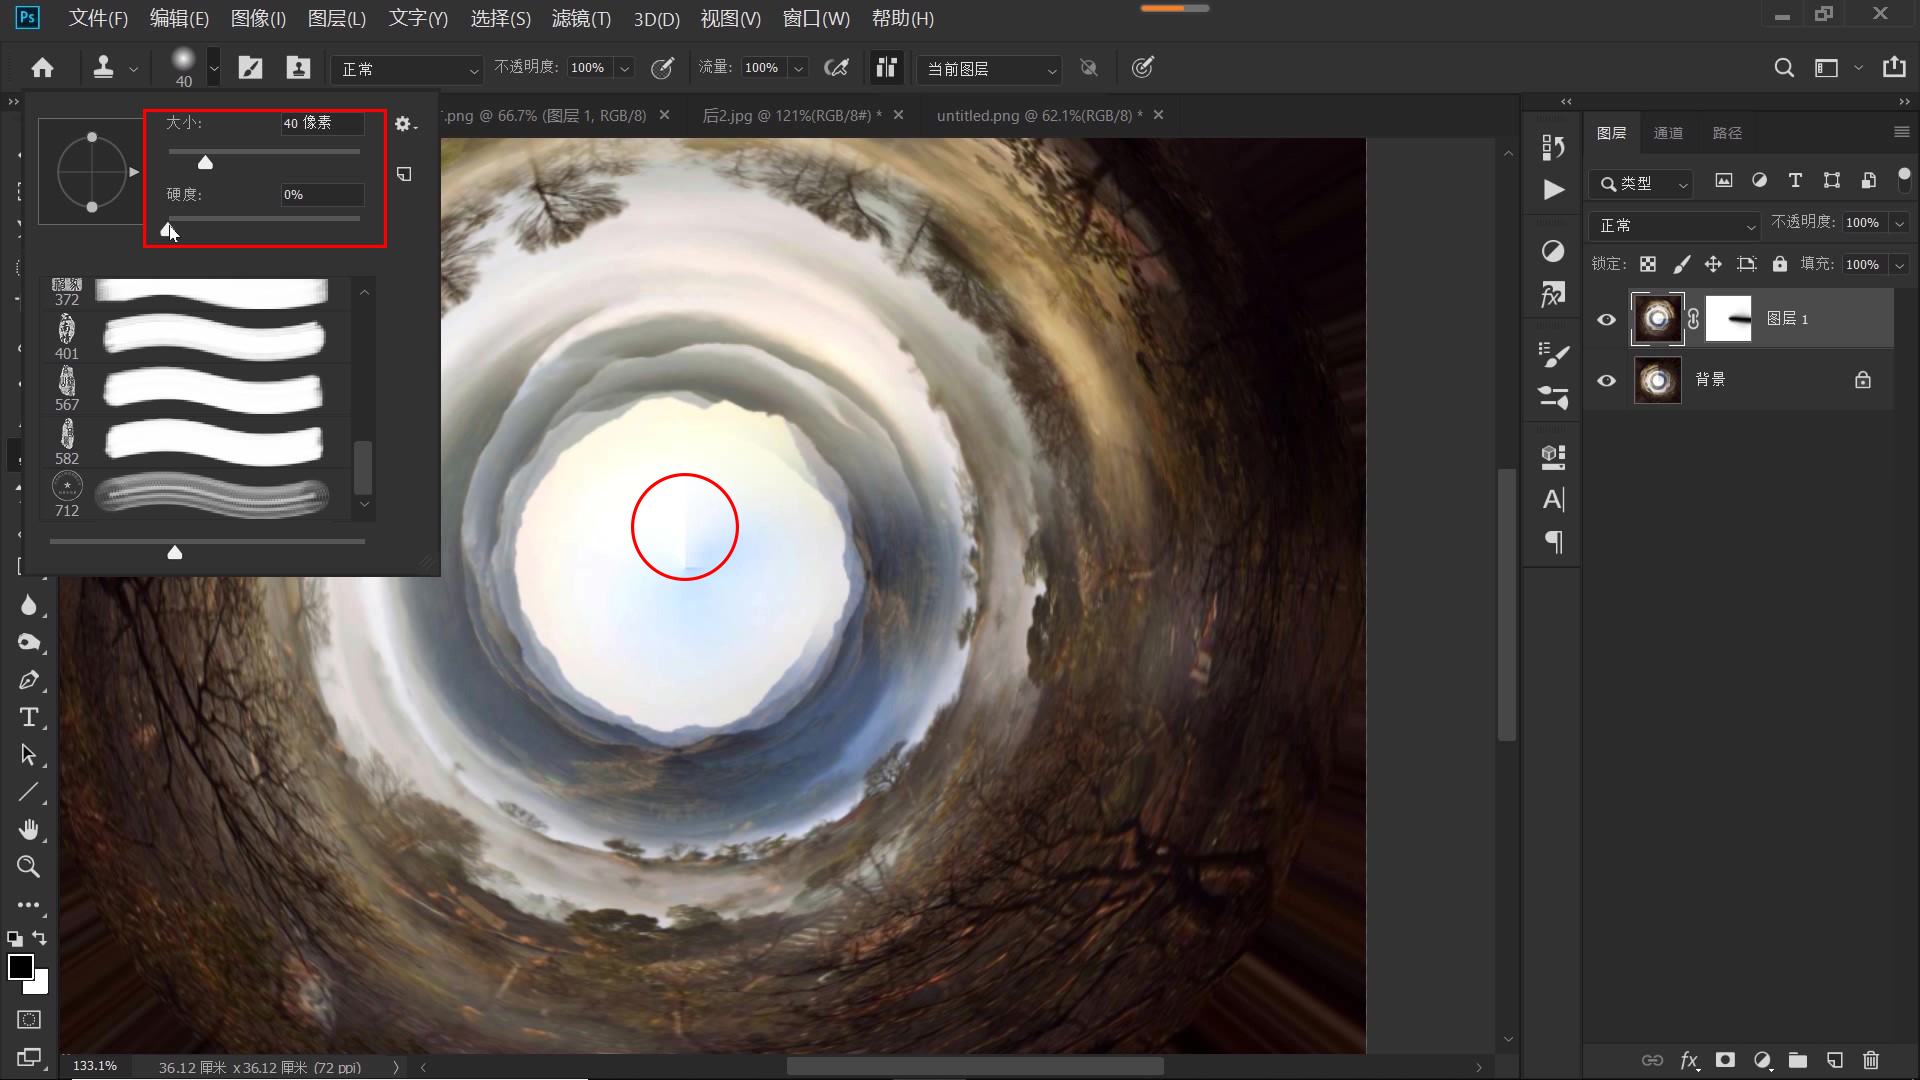Expand the 当前图层 sample dropdown
This screenshot has width=1920, height=1080.
(990, 69)
